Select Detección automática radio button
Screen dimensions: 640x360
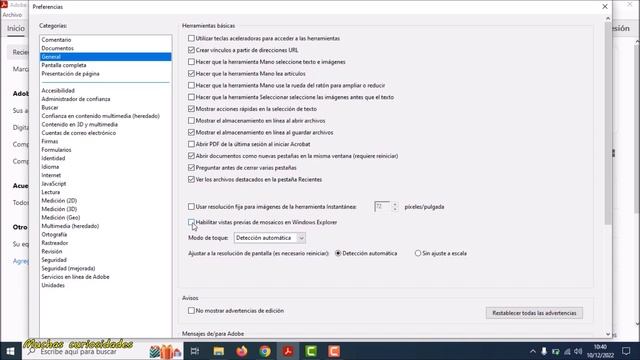338,253
